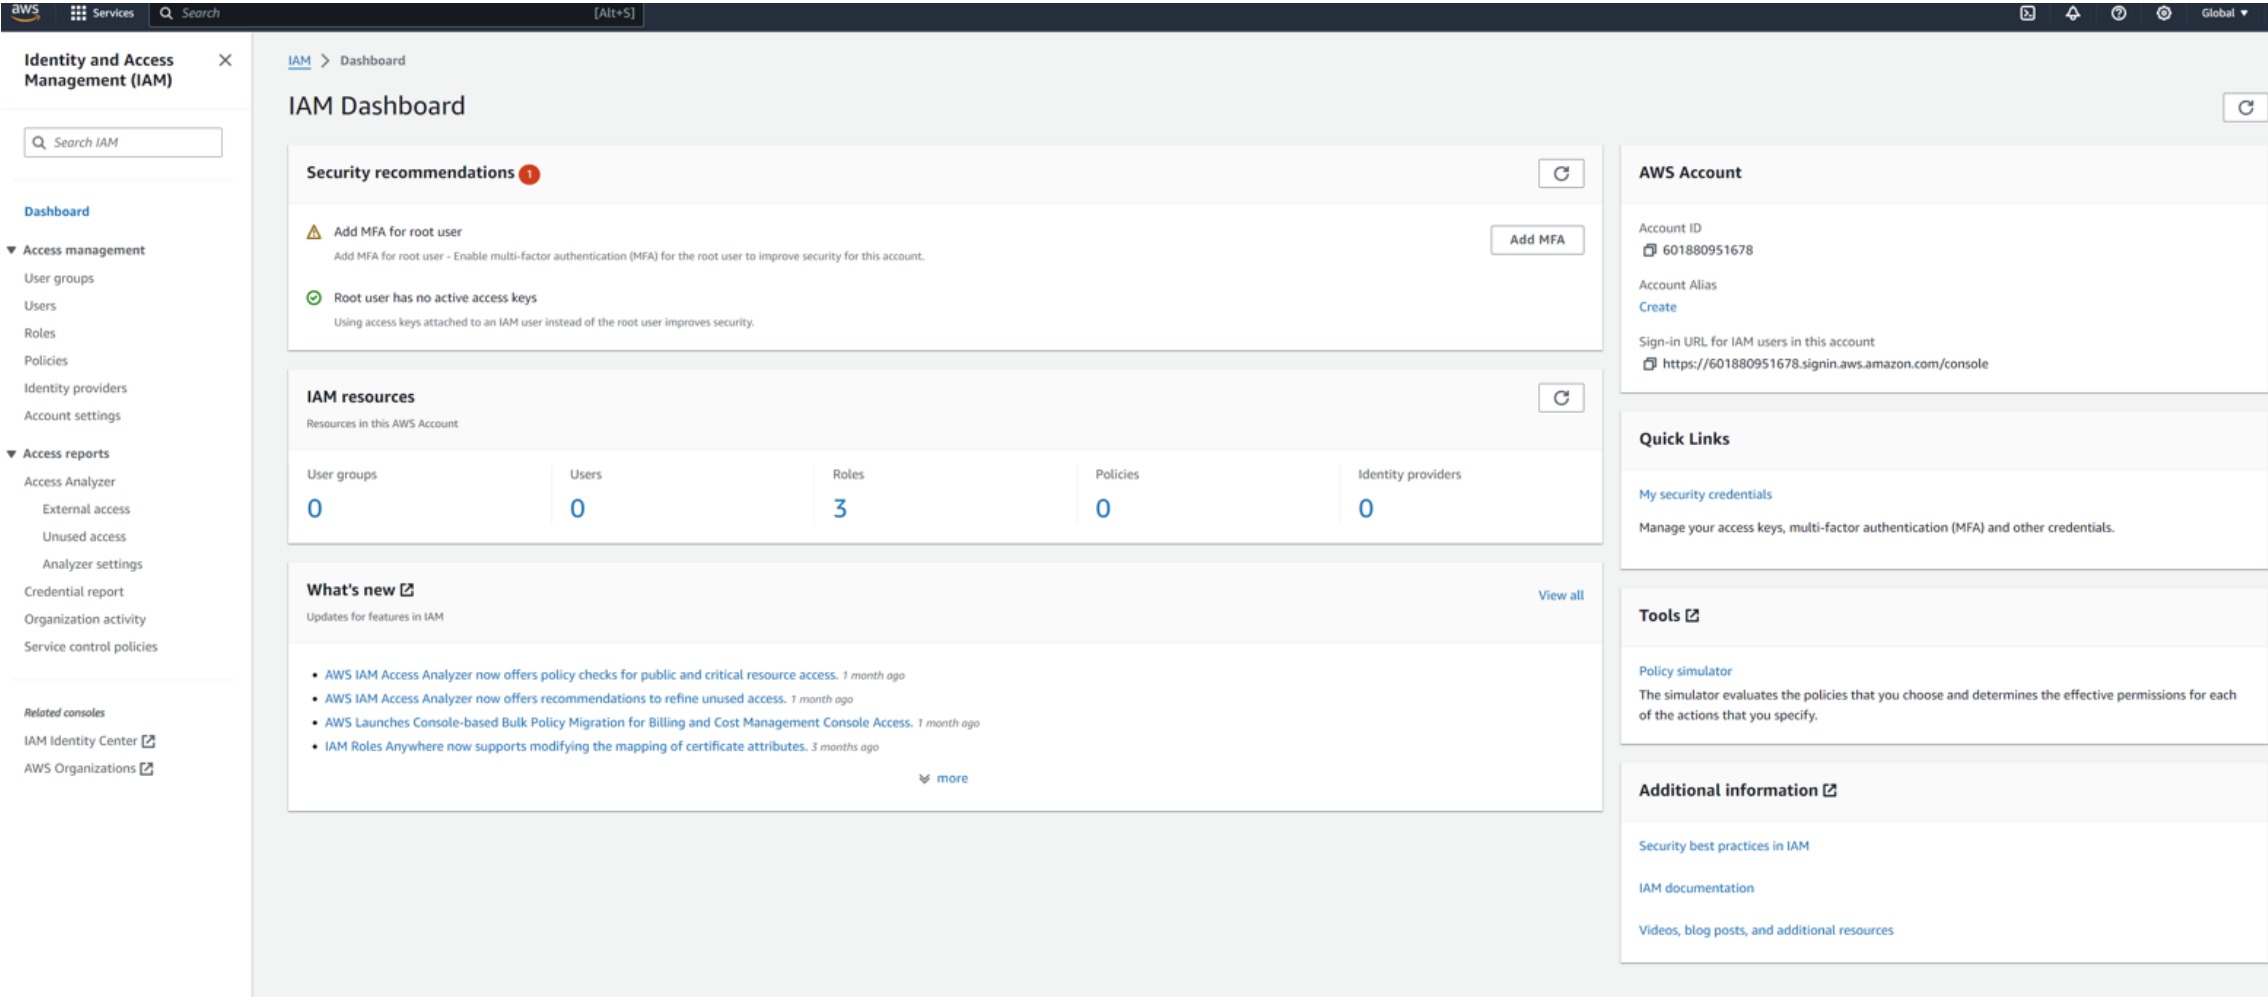The width and height of the screenshot is (2268, 997).
Task: Open External access under Access Analyzer
Action: (x=86, y=509)
